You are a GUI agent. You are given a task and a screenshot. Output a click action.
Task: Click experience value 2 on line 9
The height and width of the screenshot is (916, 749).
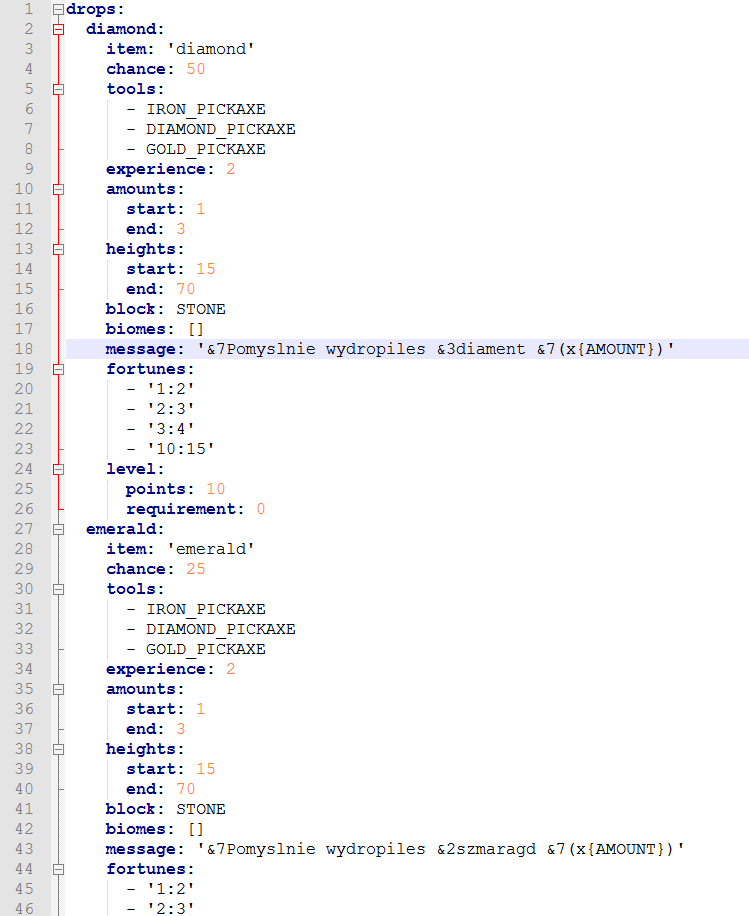coord(231,169)
